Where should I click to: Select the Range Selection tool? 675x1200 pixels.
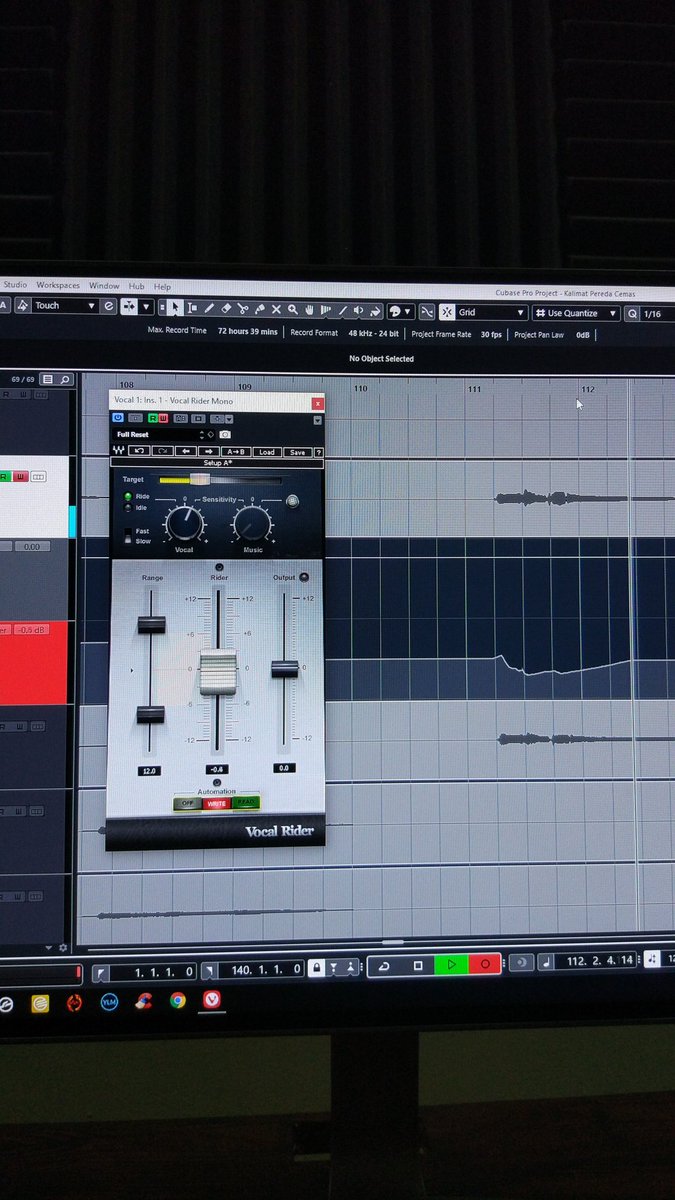click(192, 309)
